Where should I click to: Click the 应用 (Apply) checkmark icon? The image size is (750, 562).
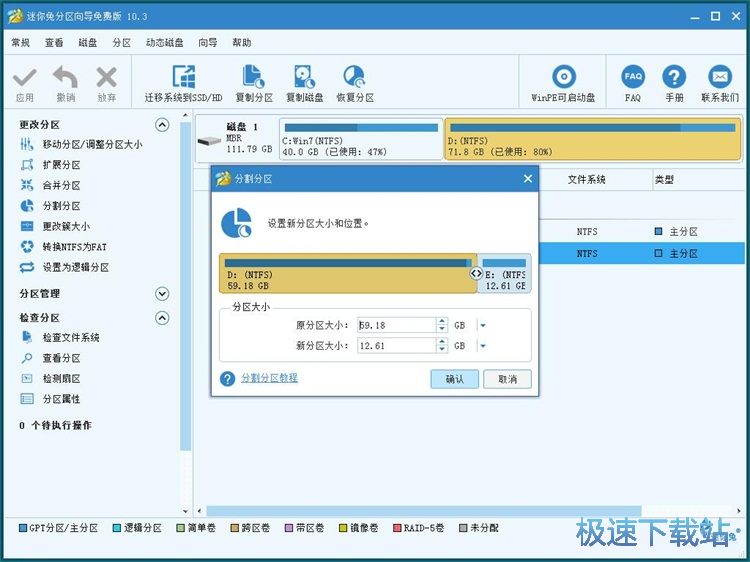(x=24, y=78)
